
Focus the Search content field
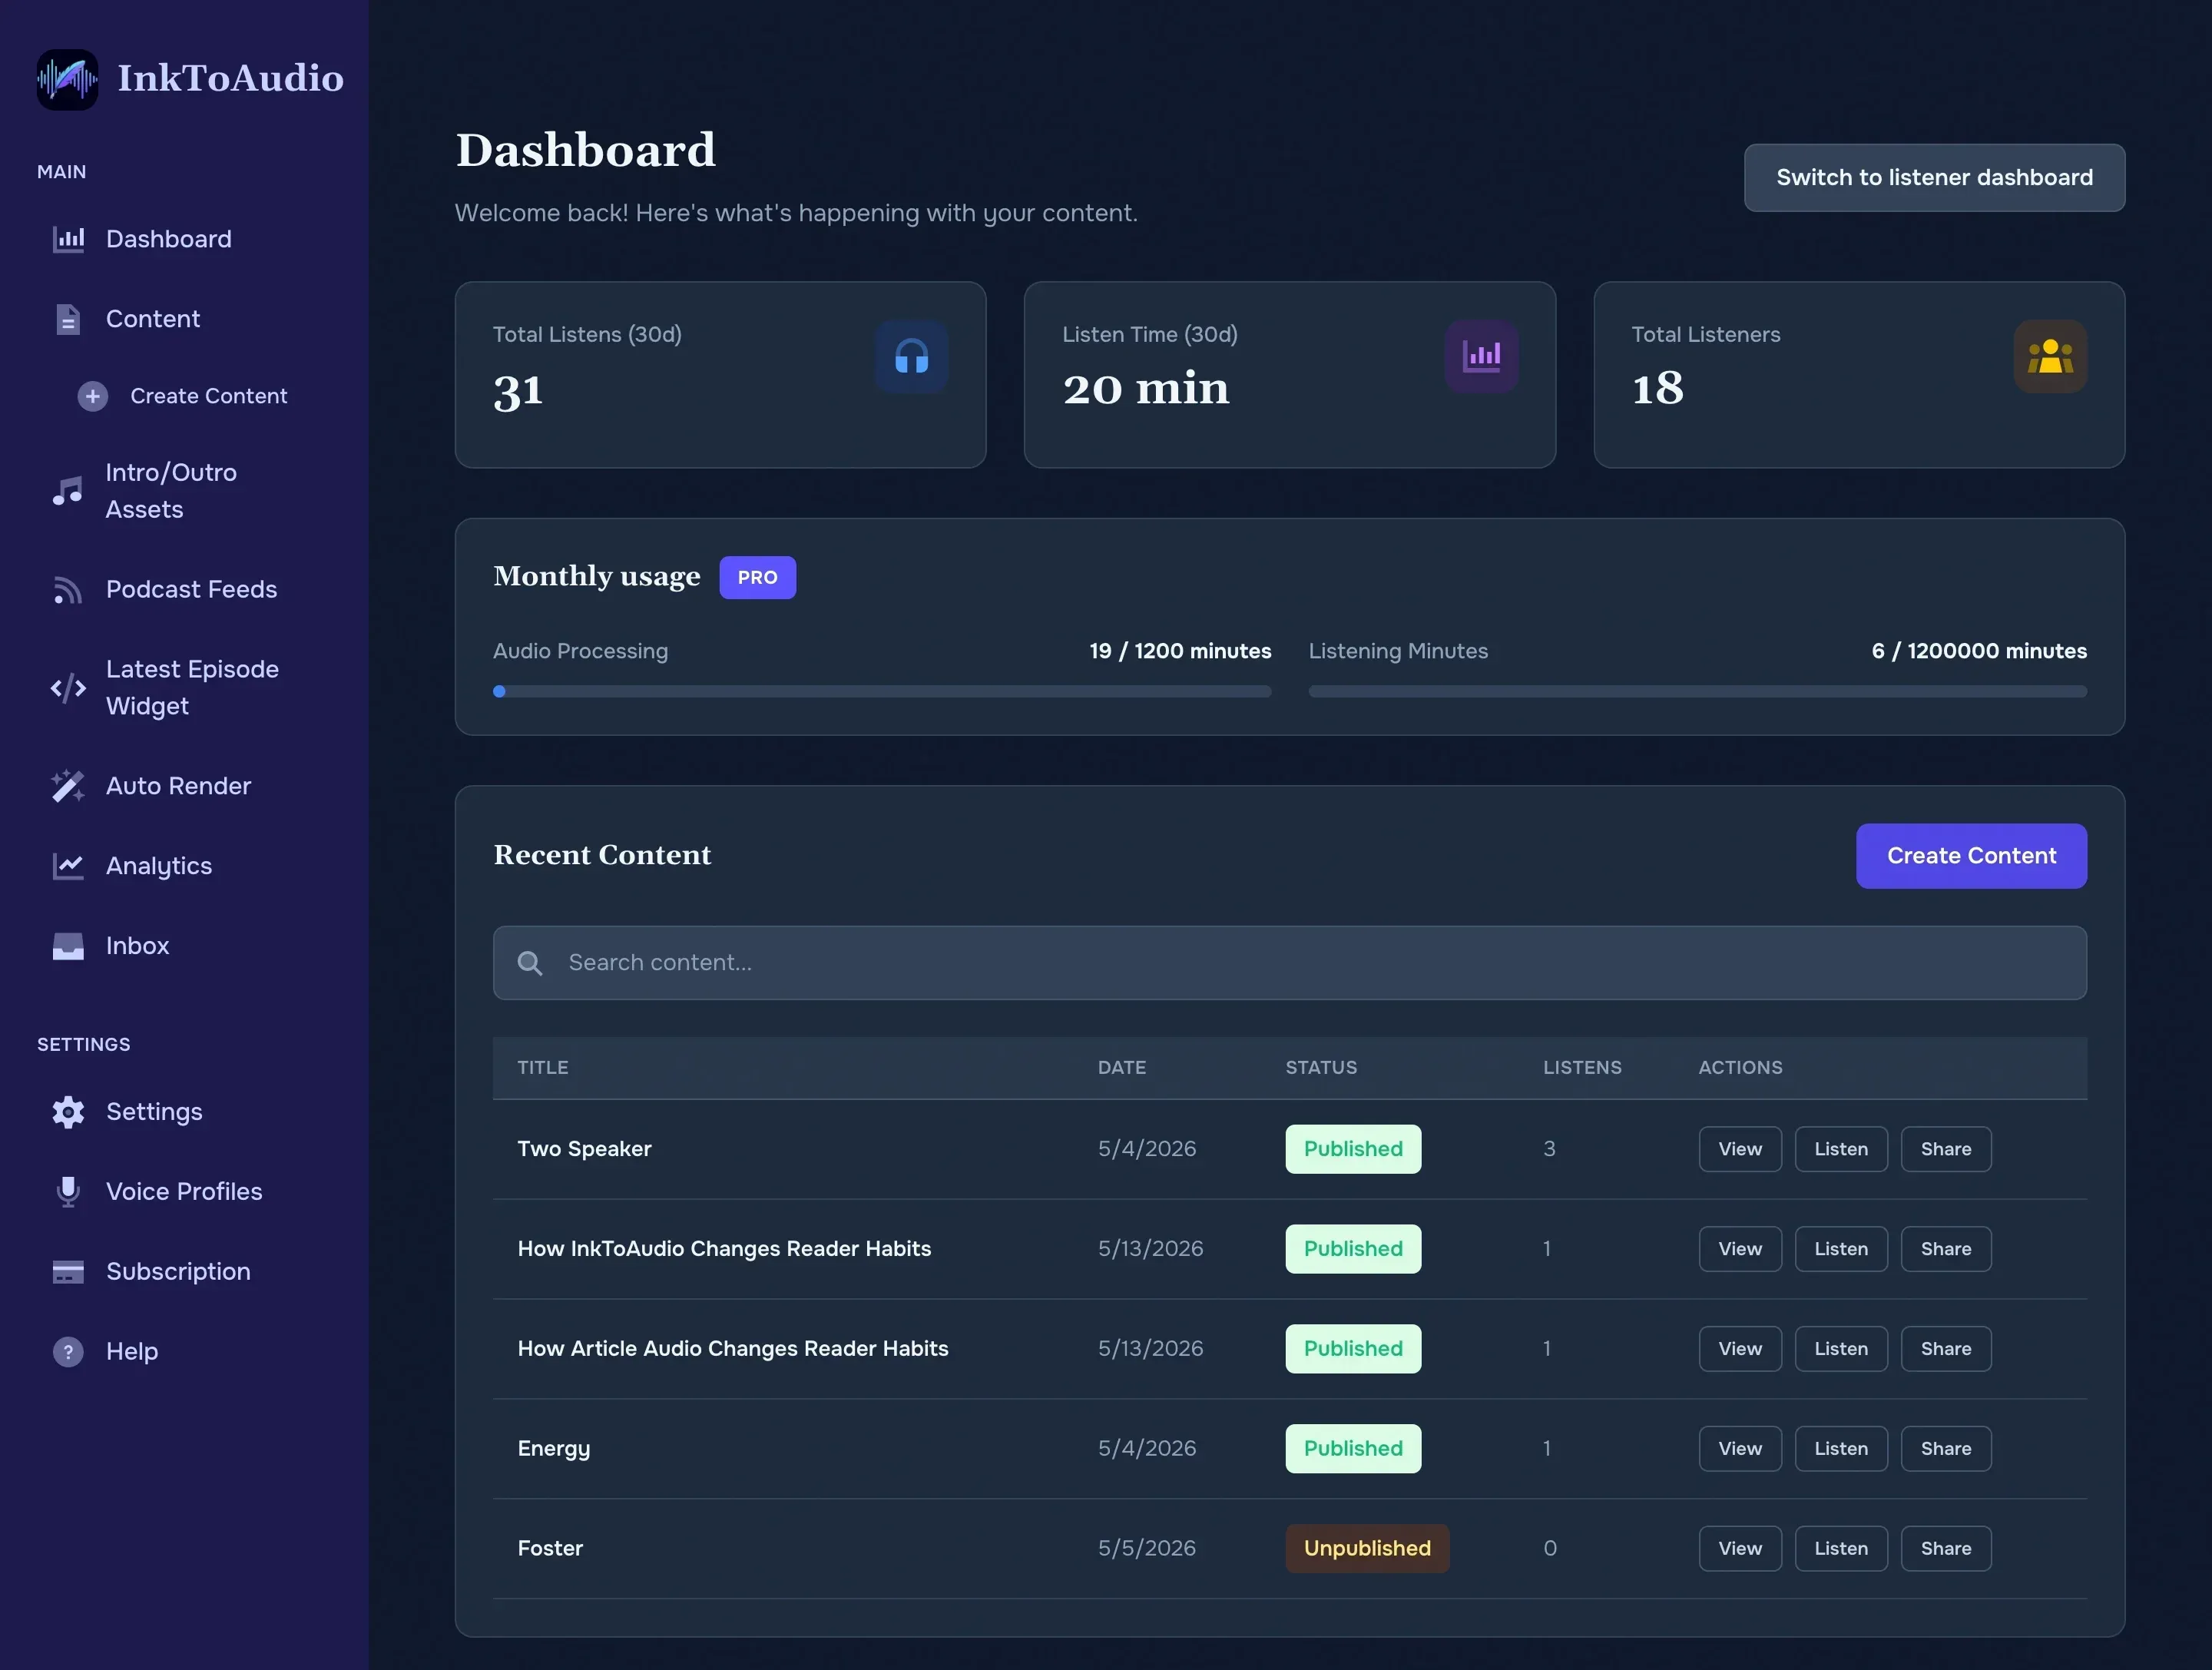point(1290,963)
